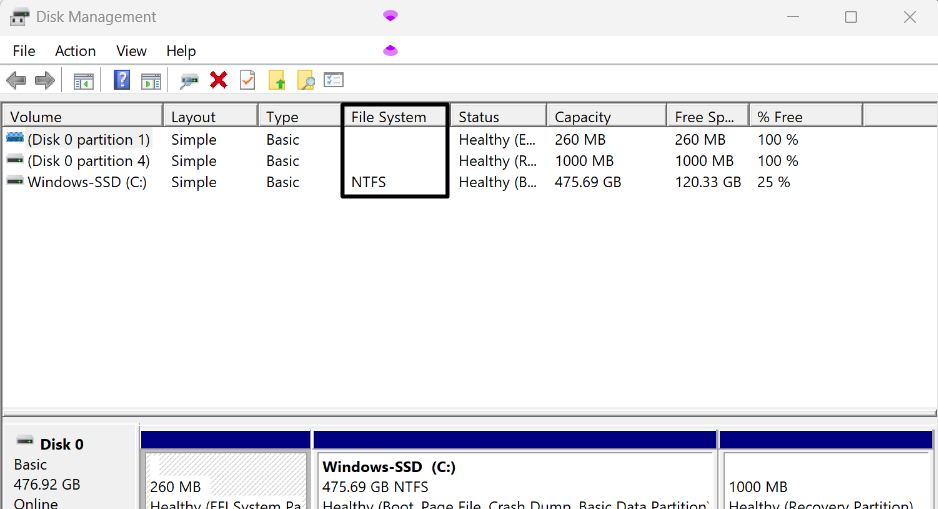Click the Properties checkmark page icon
The image size is (938, 509).
pos(247,81)
